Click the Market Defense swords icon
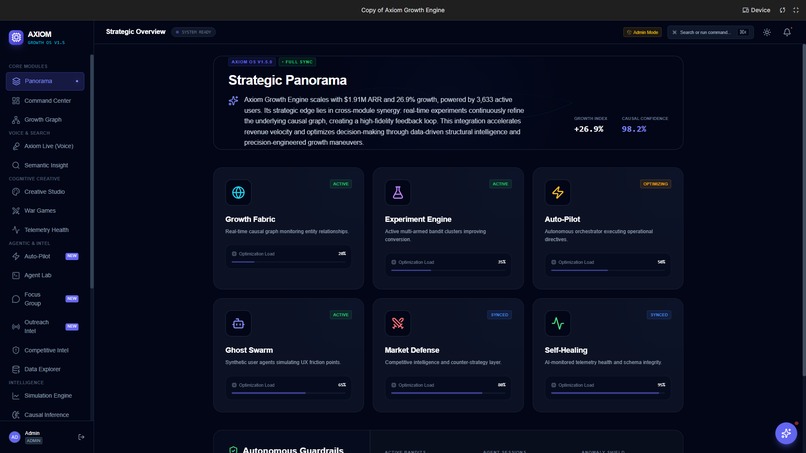The image size is (806, 453). pyautogui.click(x=398, y=323)
